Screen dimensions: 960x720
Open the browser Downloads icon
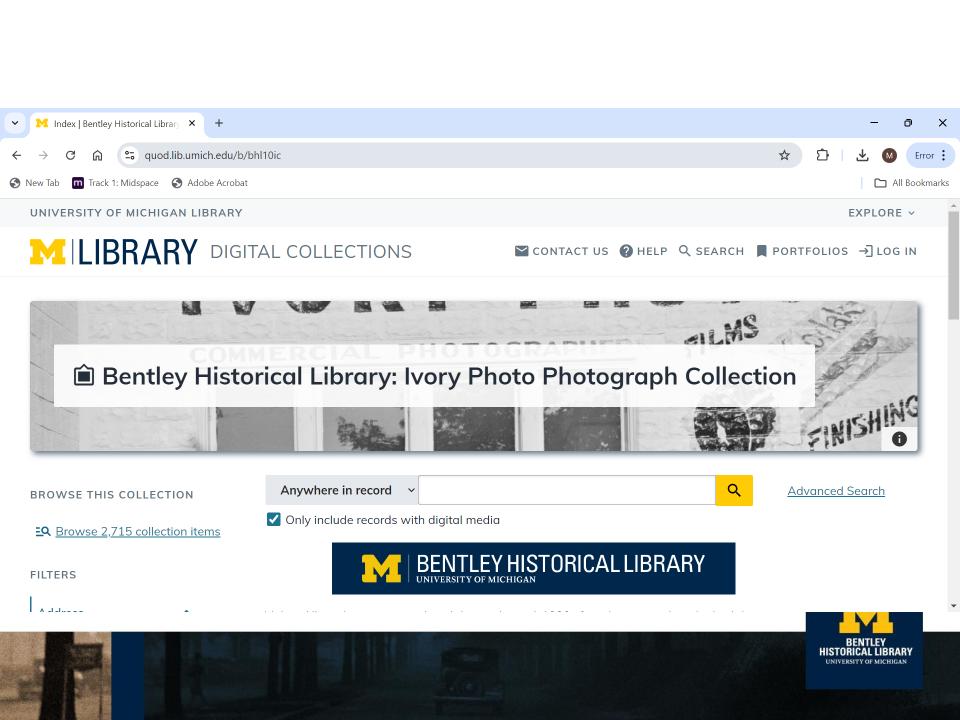(x=862, y=156)
